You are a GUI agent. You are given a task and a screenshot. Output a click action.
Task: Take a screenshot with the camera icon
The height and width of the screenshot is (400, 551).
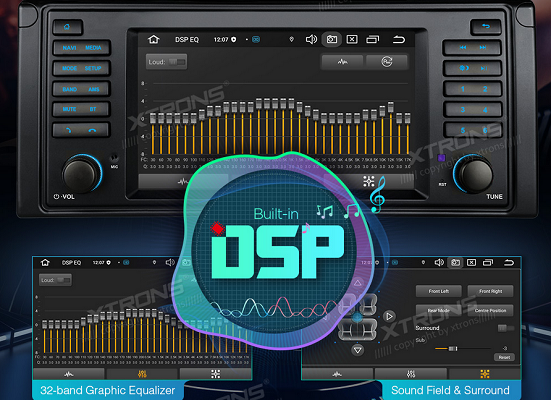[x=331, y=39]
